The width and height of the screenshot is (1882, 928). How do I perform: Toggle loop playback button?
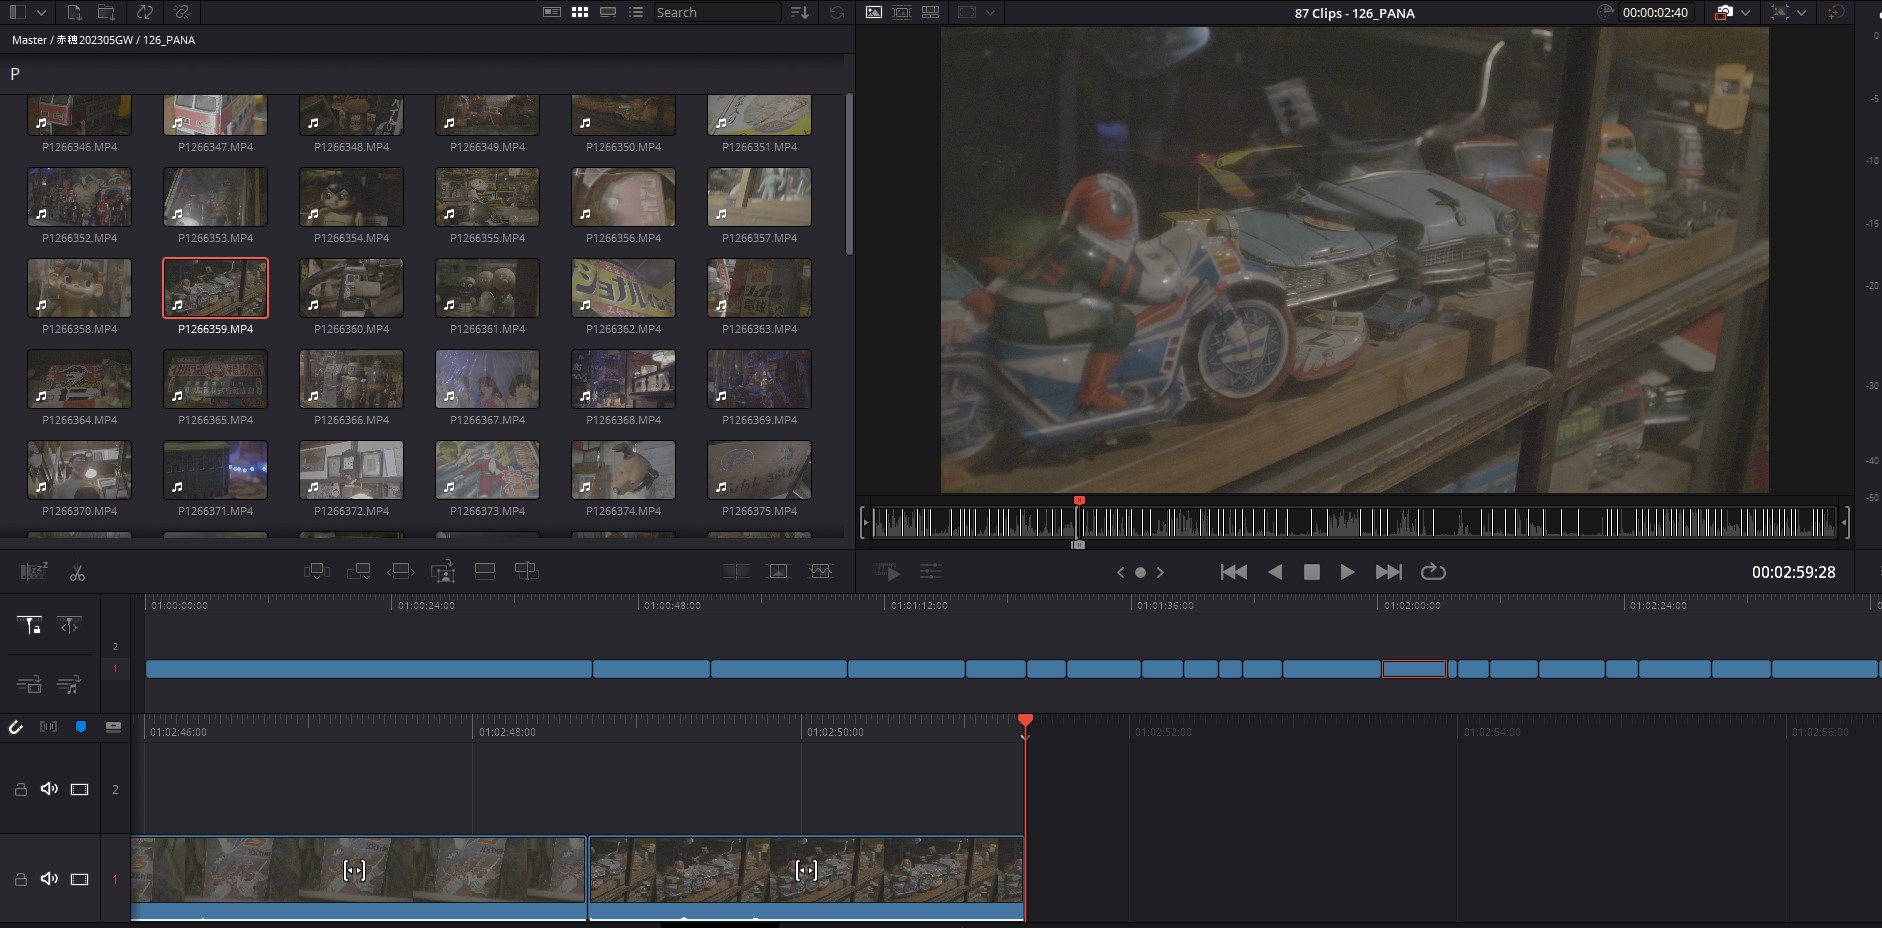(x=1433, y=572)
